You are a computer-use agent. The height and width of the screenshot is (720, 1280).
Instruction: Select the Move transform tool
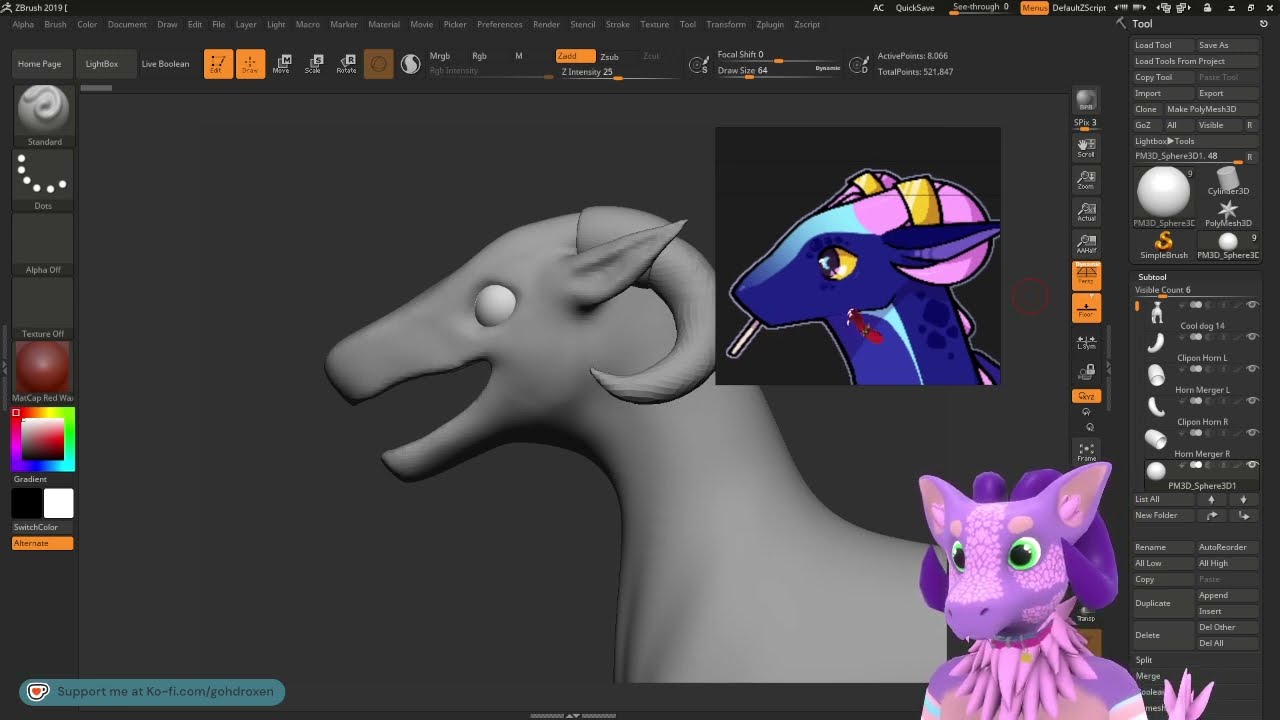pyautogui.click(x=282, y=64)
